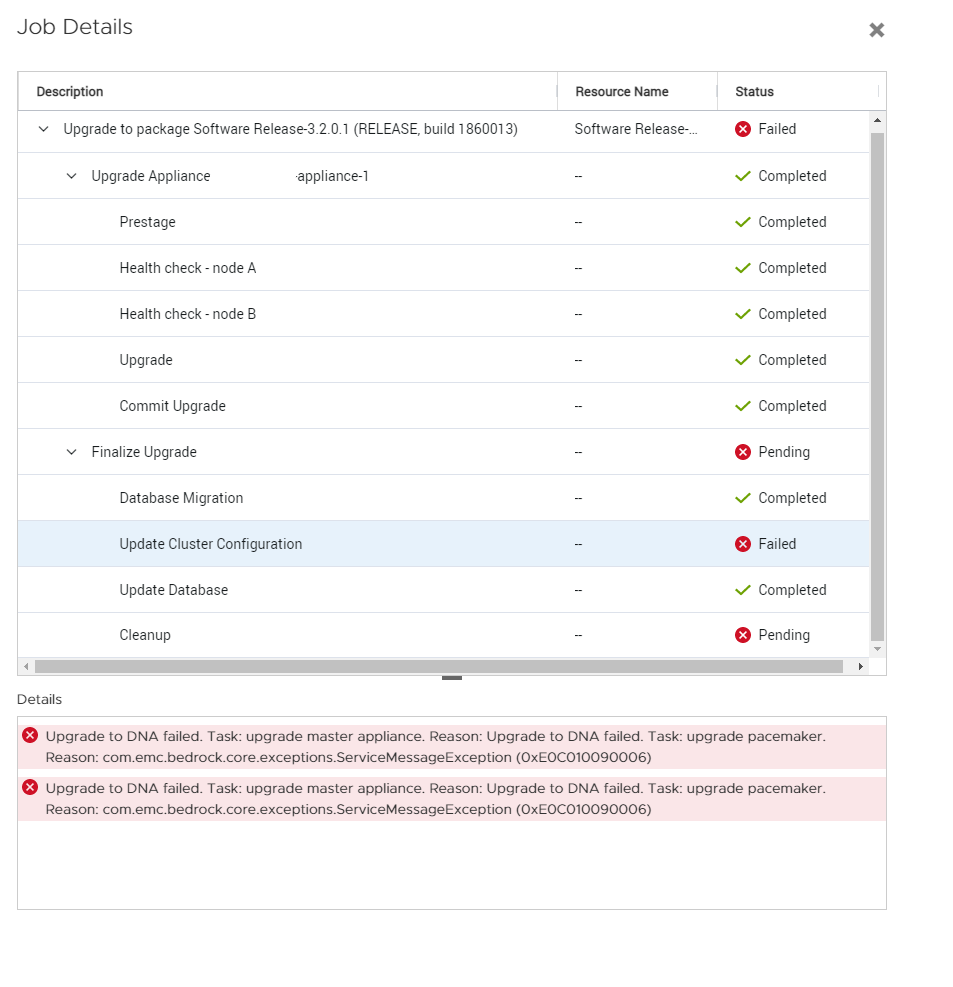
Task: Collapse the Upgrade Appliance appliance-1 section
Action: (71, 176)
